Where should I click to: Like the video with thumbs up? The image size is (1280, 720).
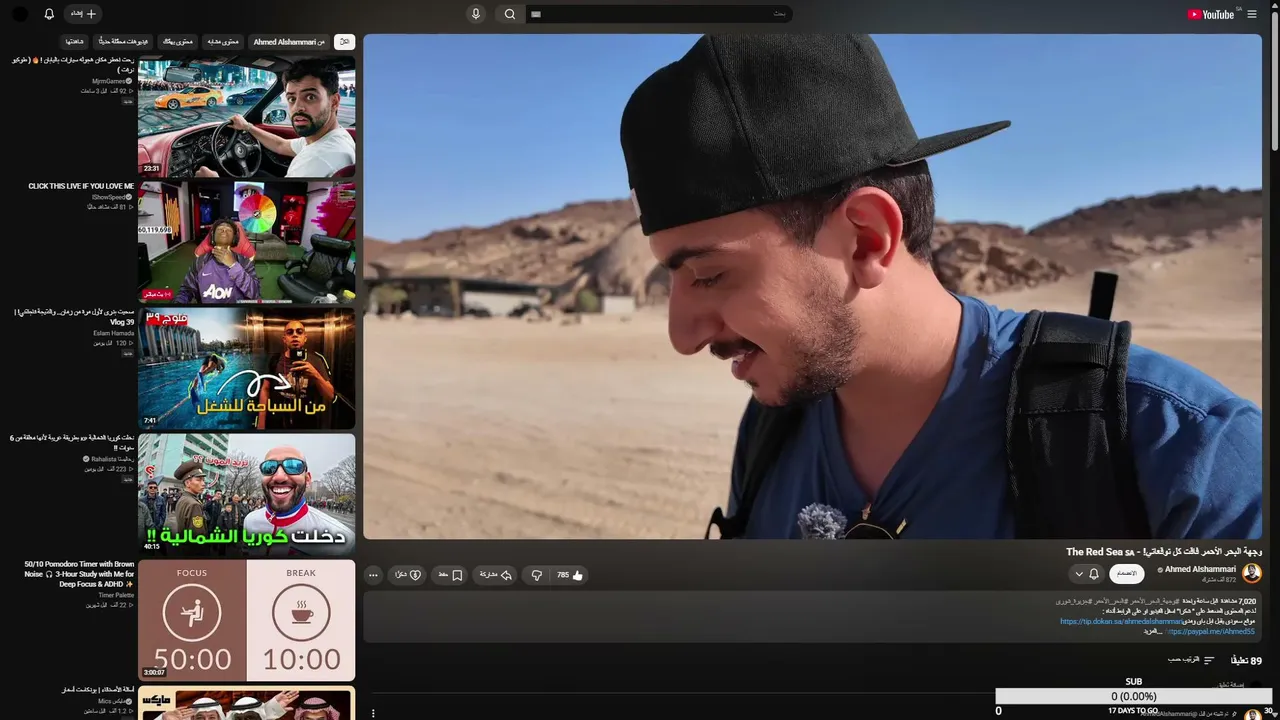(x=570, y=575)
